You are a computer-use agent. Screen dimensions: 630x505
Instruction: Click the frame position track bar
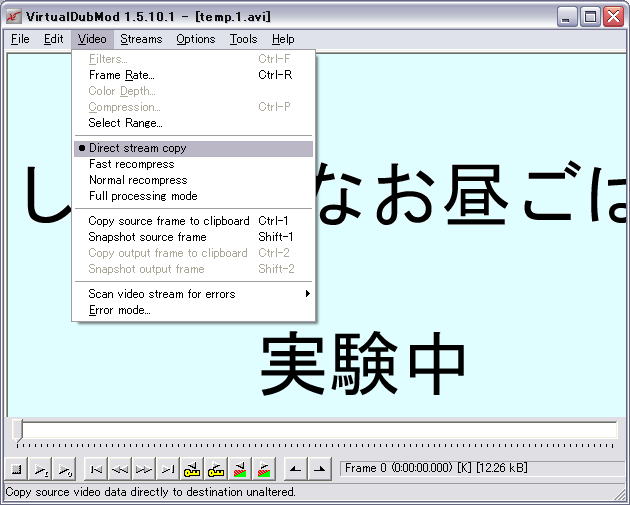point(317,430)
